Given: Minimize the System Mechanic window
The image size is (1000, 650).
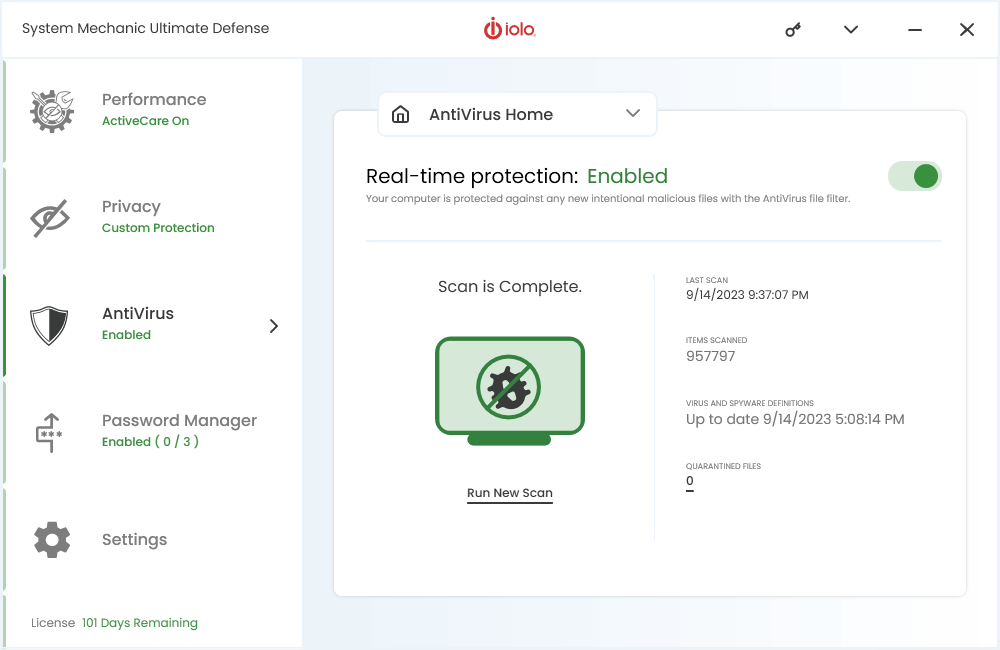Looking at the screenshot, I should pos(915,30).
